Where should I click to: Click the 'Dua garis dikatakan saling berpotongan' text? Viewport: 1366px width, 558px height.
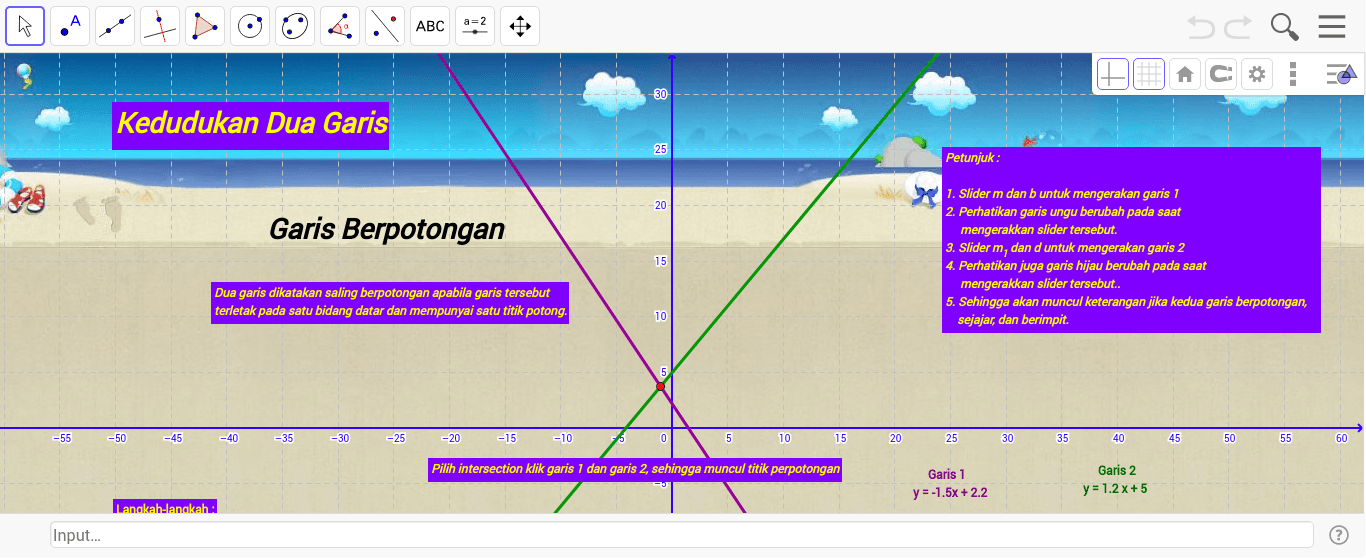point(391,302)
